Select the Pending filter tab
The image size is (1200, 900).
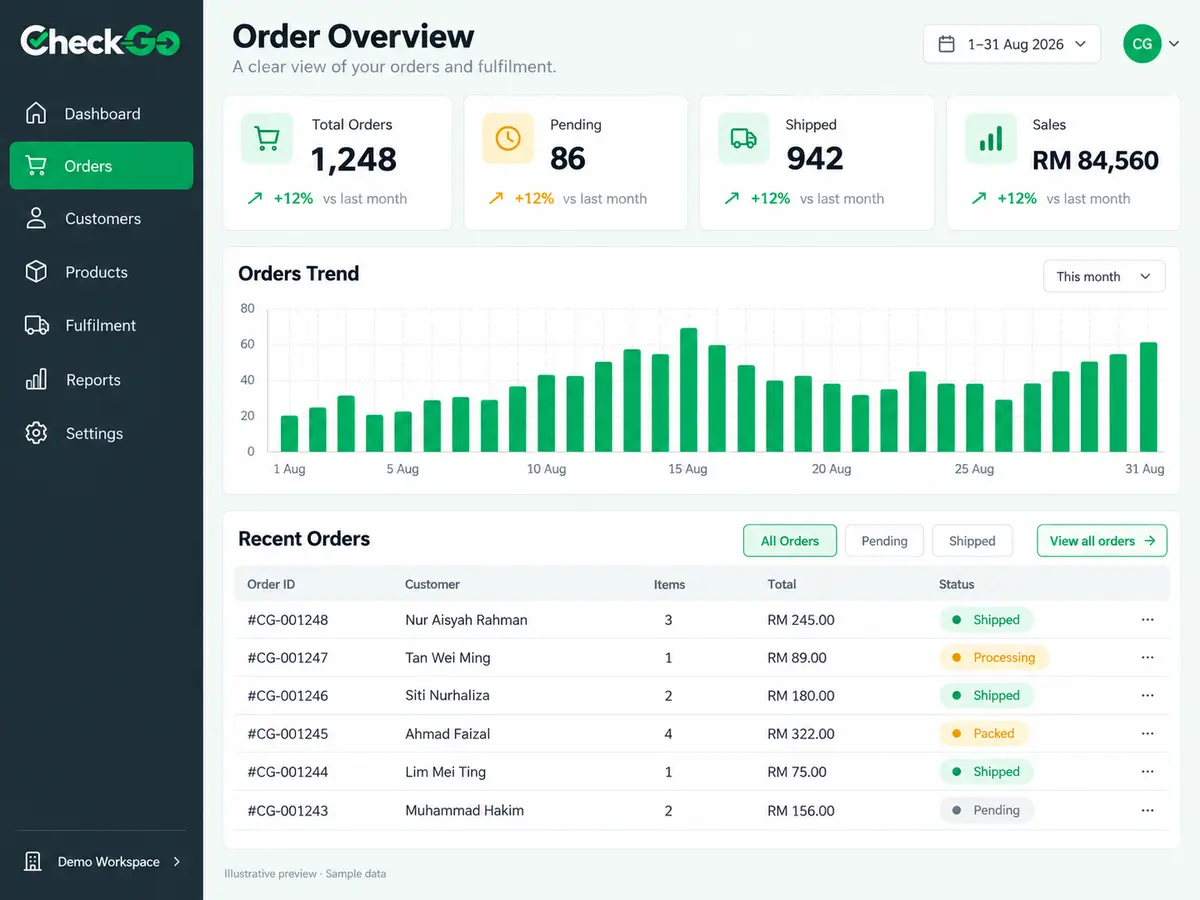point(884,541)
